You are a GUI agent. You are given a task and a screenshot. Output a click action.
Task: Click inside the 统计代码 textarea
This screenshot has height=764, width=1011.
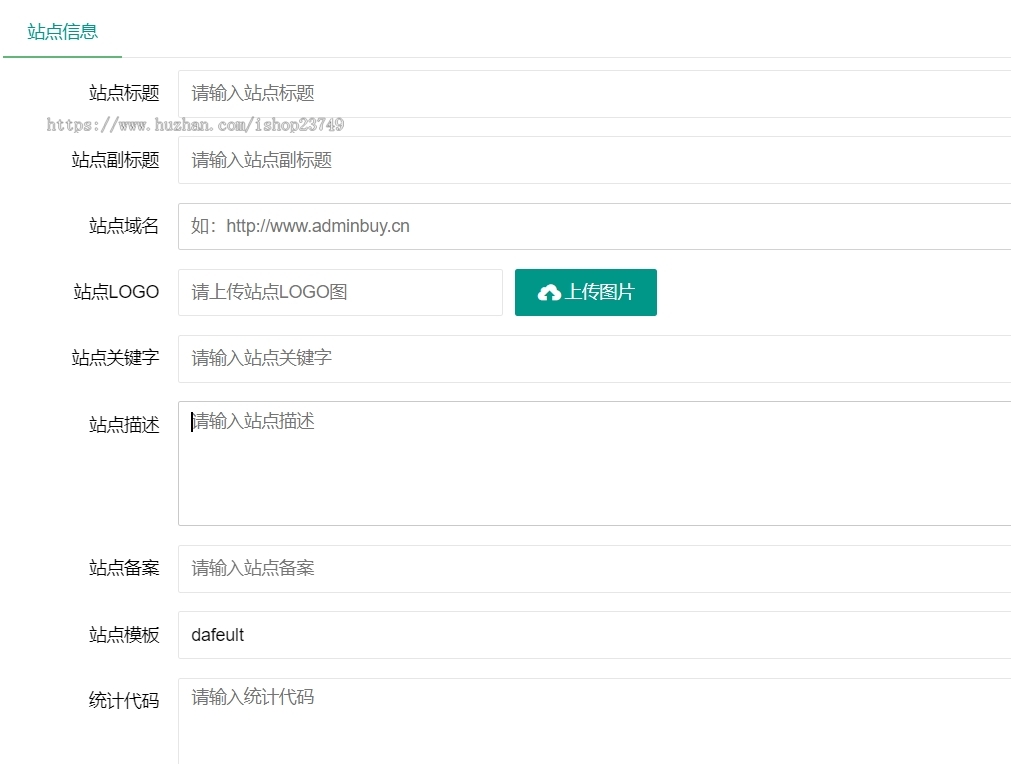[x=594, y=721]
